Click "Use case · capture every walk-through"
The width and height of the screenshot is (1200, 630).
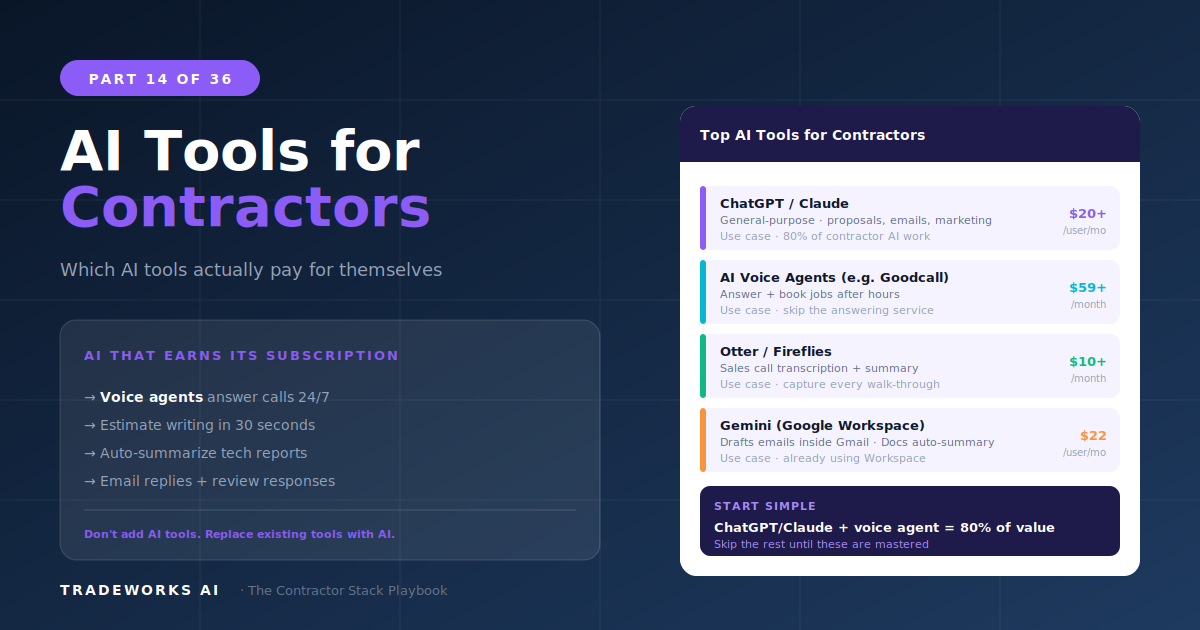pyautogui.click(x=830, y=384)
